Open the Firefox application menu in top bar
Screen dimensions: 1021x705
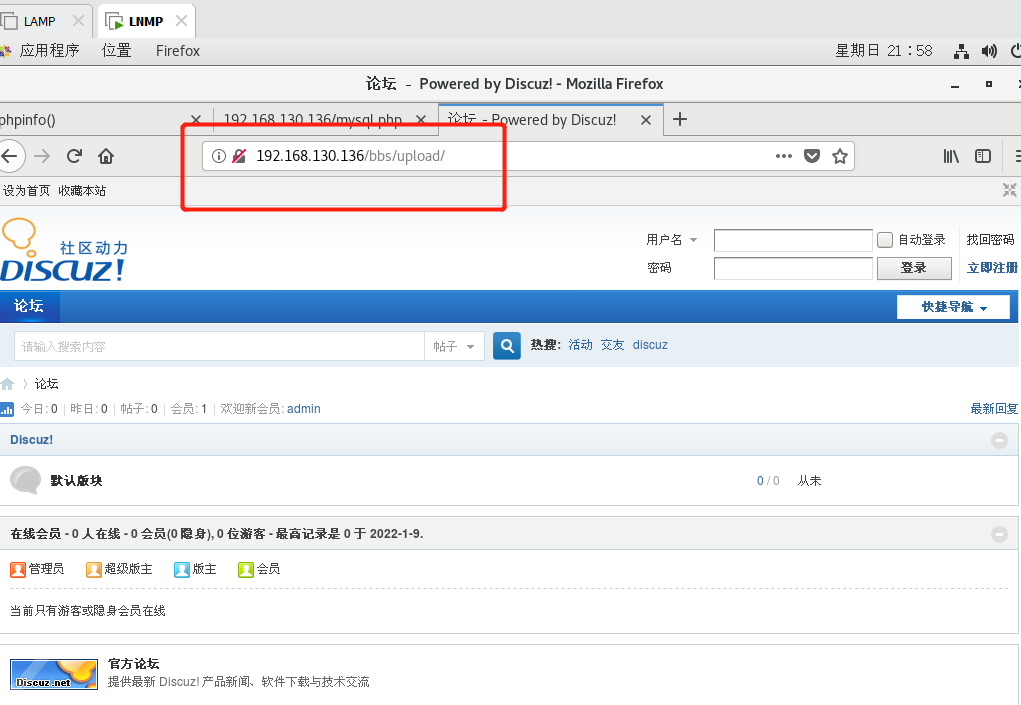(178, 51)
